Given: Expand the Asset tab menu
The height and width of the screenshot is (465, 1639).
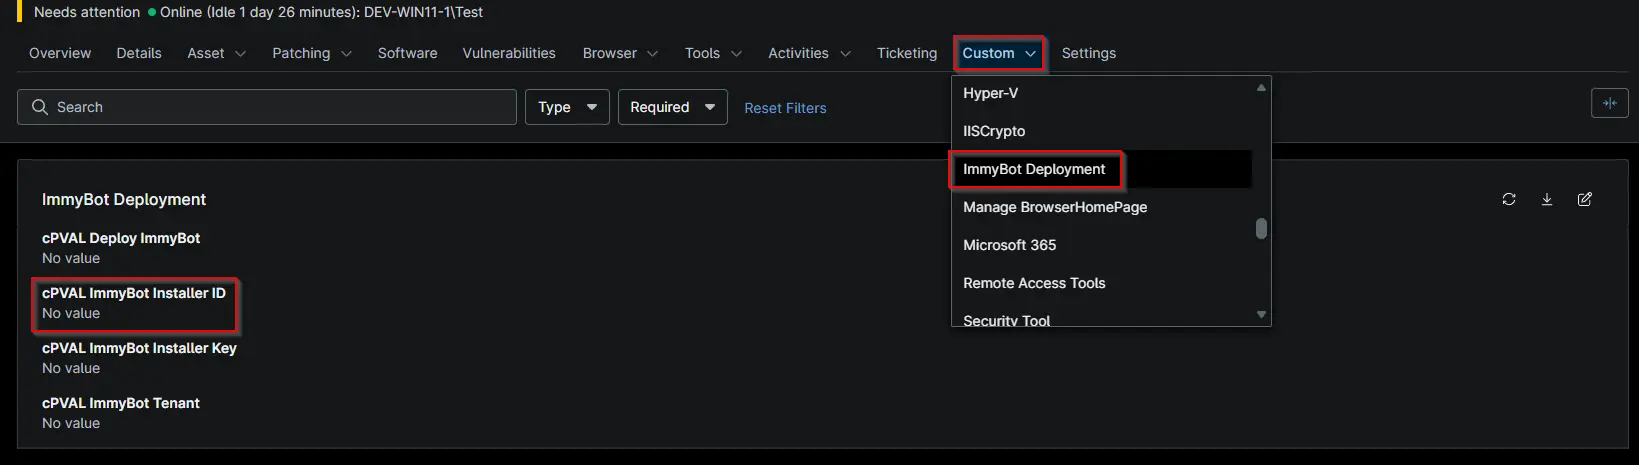Looking at the screenshot, I should point(216,53).
